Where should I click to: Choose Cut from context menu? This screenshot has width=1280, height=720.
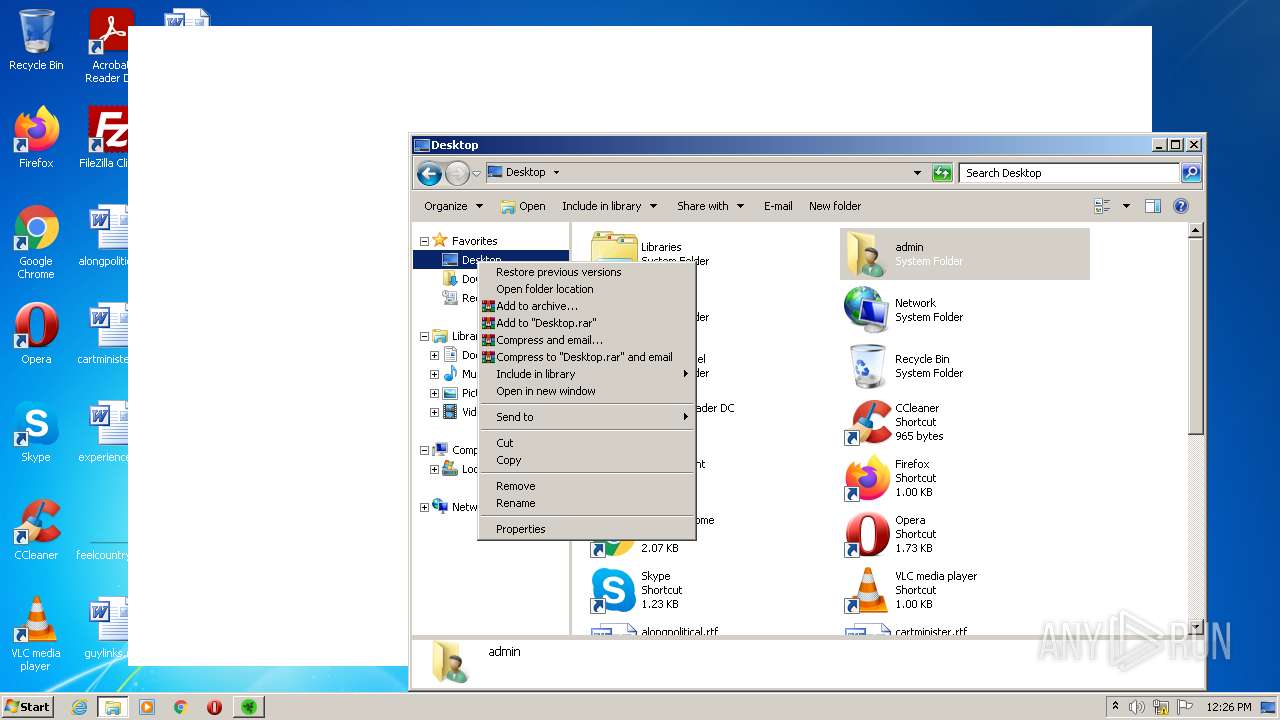pyautogui.click(x=587, y=443)
